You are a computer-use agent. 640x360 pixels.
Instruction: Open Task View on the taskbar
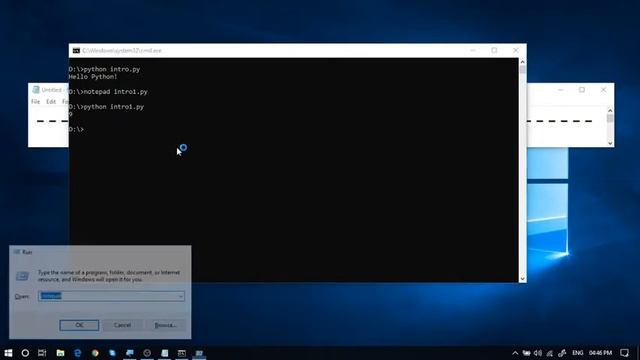(42, 353)
